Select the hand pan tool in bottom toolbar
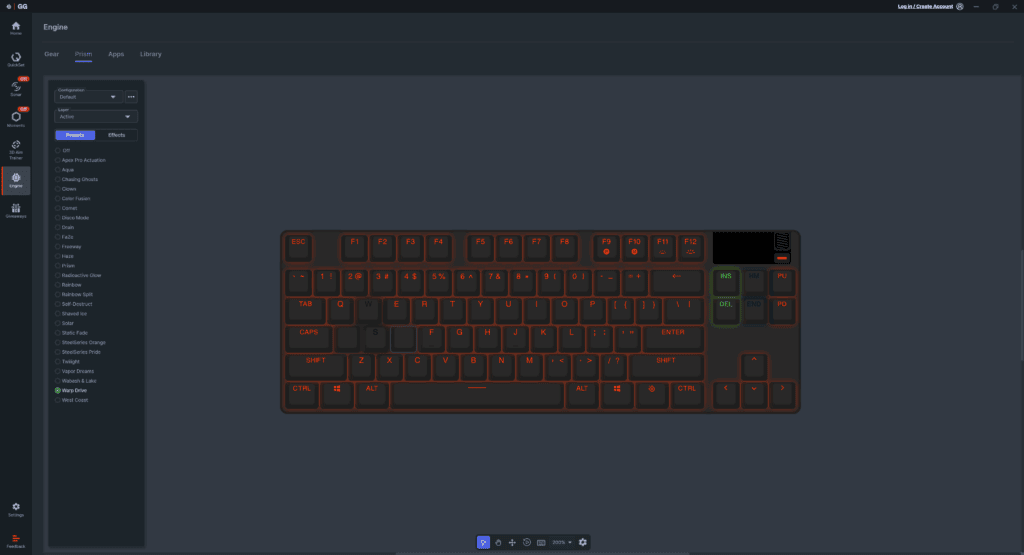This screenshot has width=1024, height=555. [498, 543]
